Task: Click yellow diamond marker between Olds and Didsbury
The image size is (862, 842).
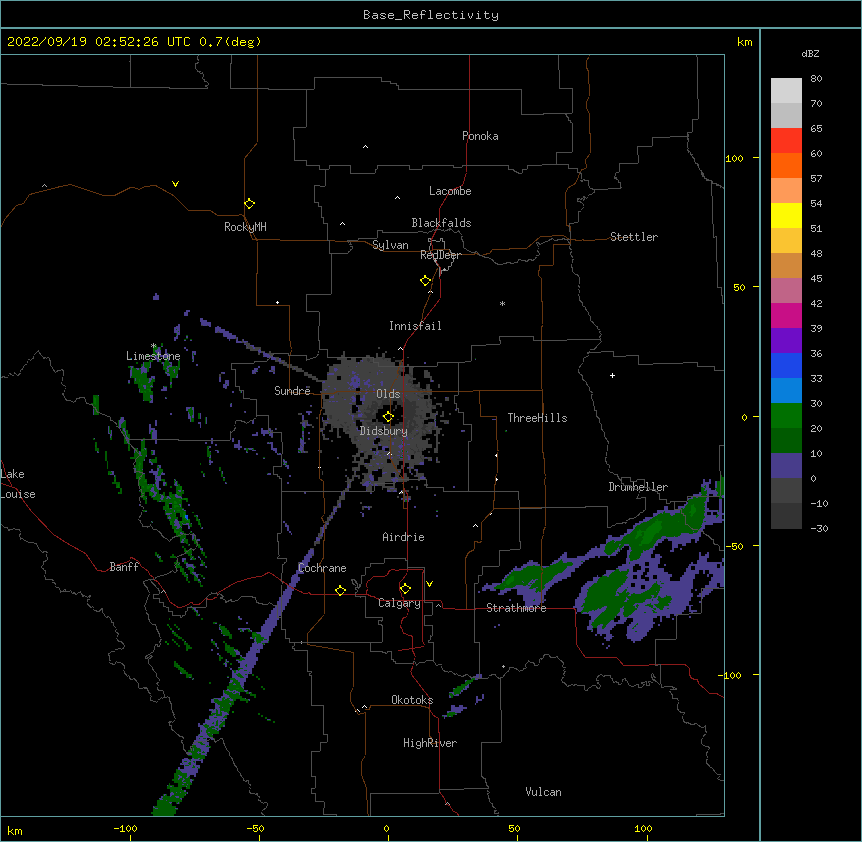Action: click(x=388, y=417)
